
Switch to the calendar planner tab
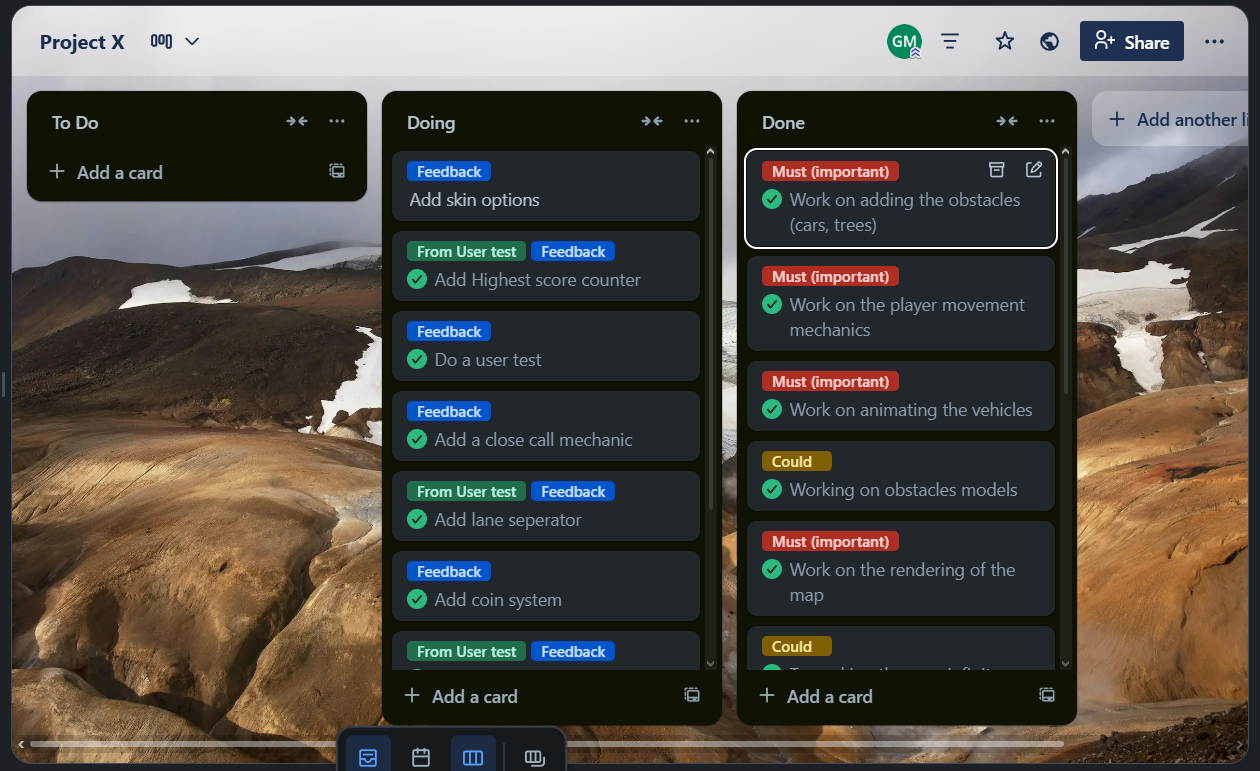point(421,757)
